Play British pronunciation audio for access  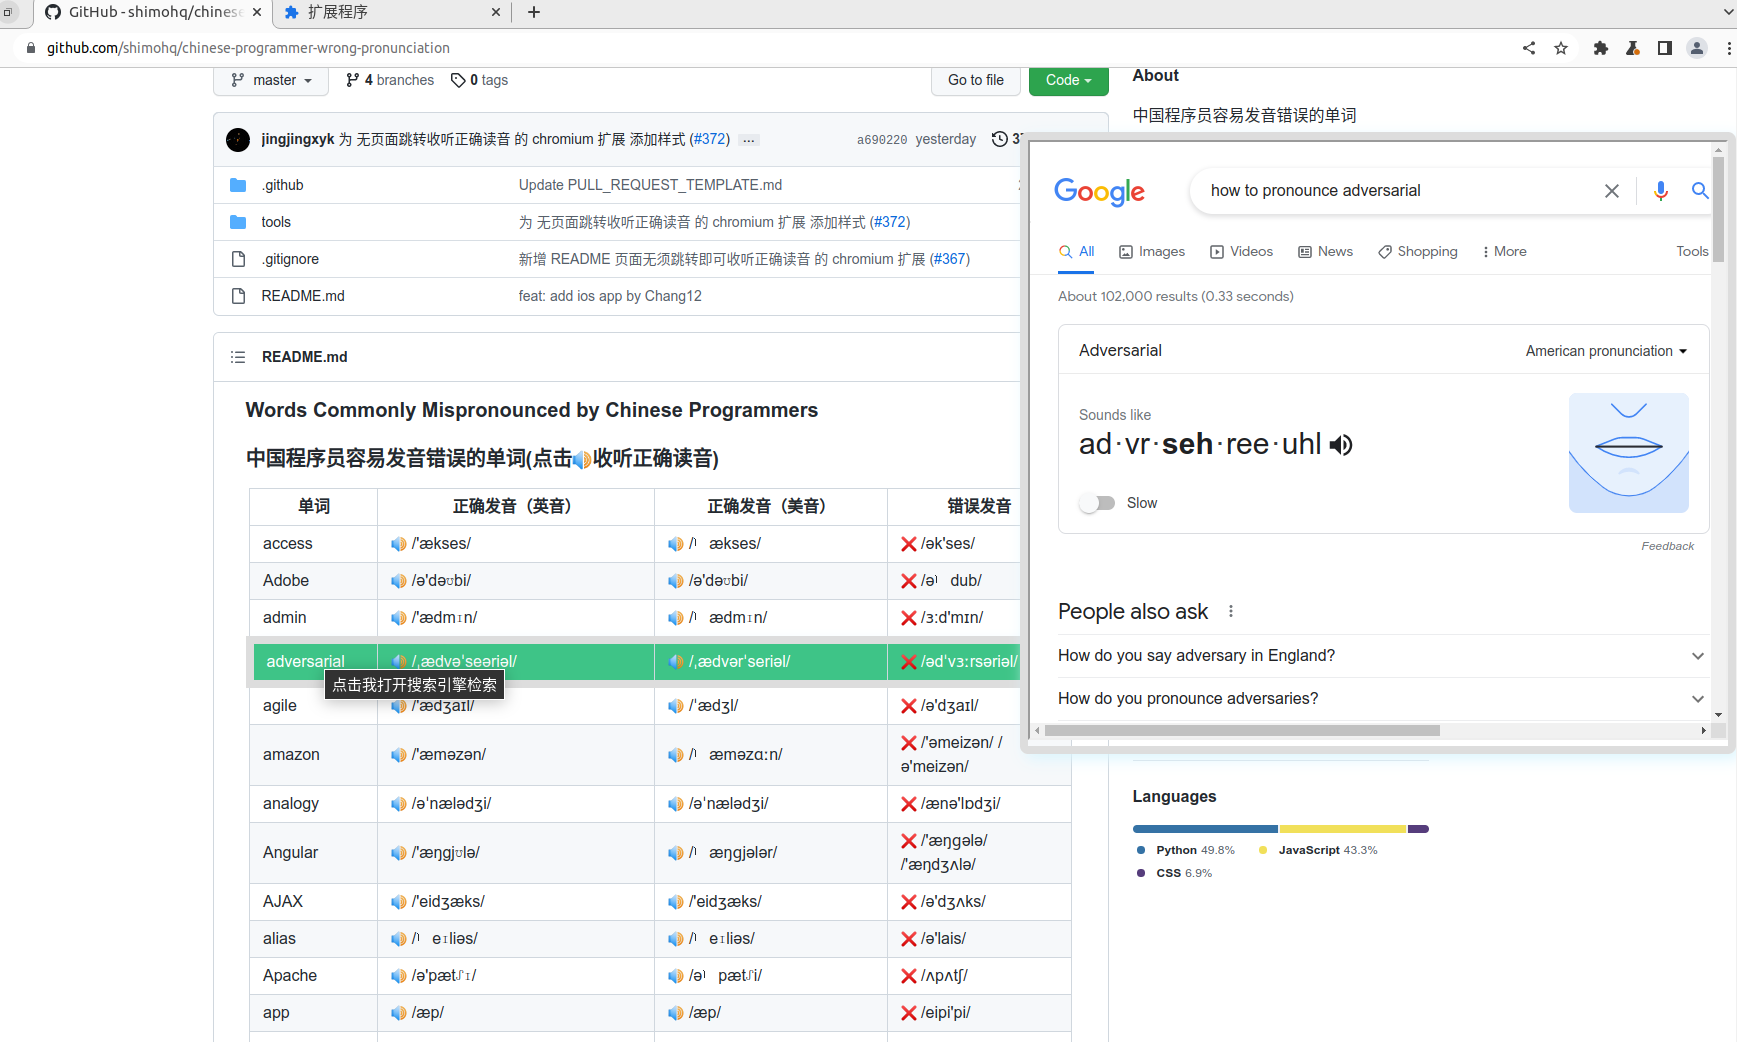coord(398,544)
